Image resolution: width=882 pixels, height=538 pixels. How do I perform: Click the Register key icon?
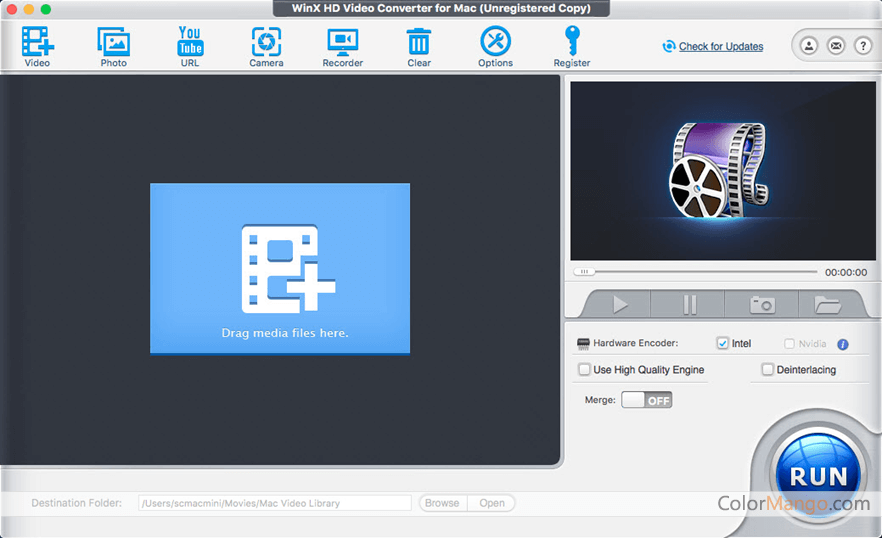tap(572, 47)
